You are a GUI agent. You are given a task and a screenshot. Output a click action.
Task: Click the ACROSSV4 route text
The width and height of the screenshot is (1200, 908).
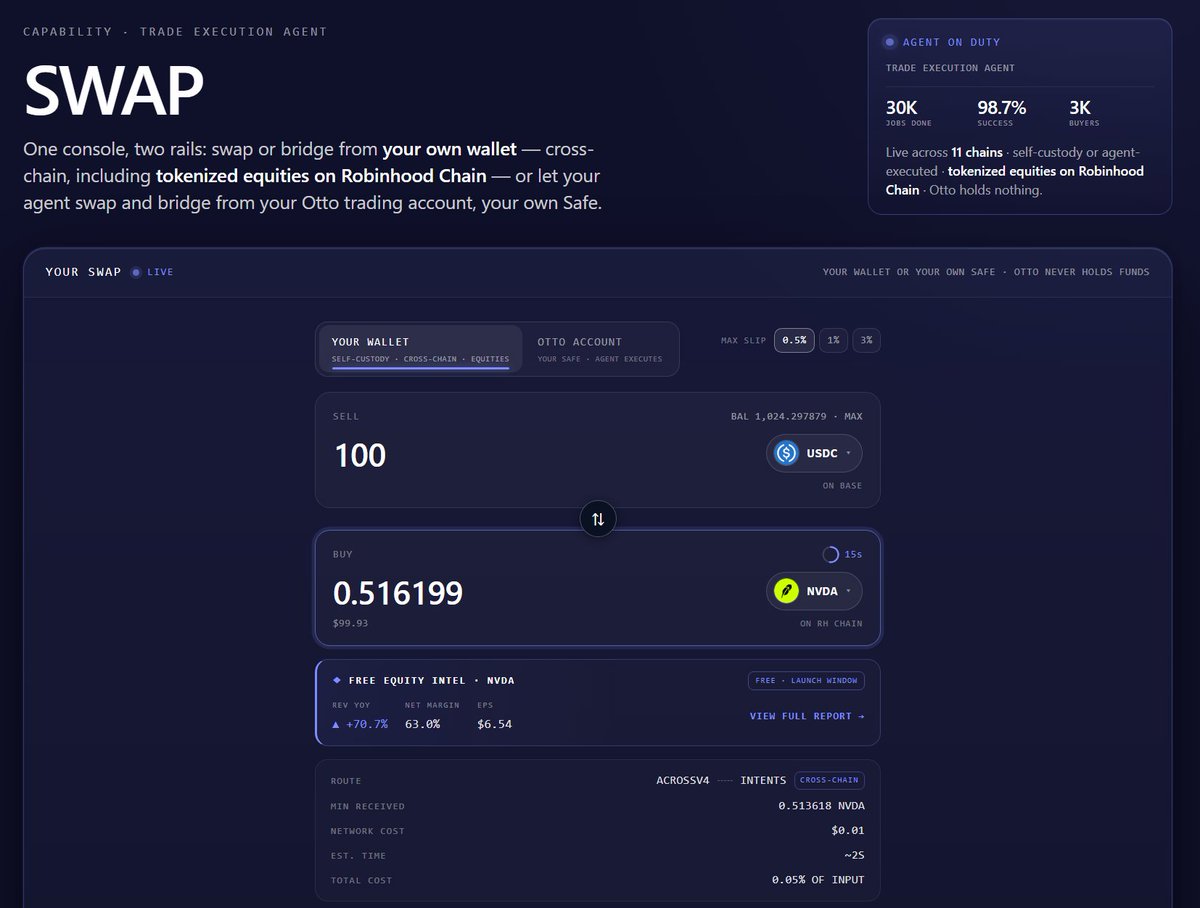[683, 780]
